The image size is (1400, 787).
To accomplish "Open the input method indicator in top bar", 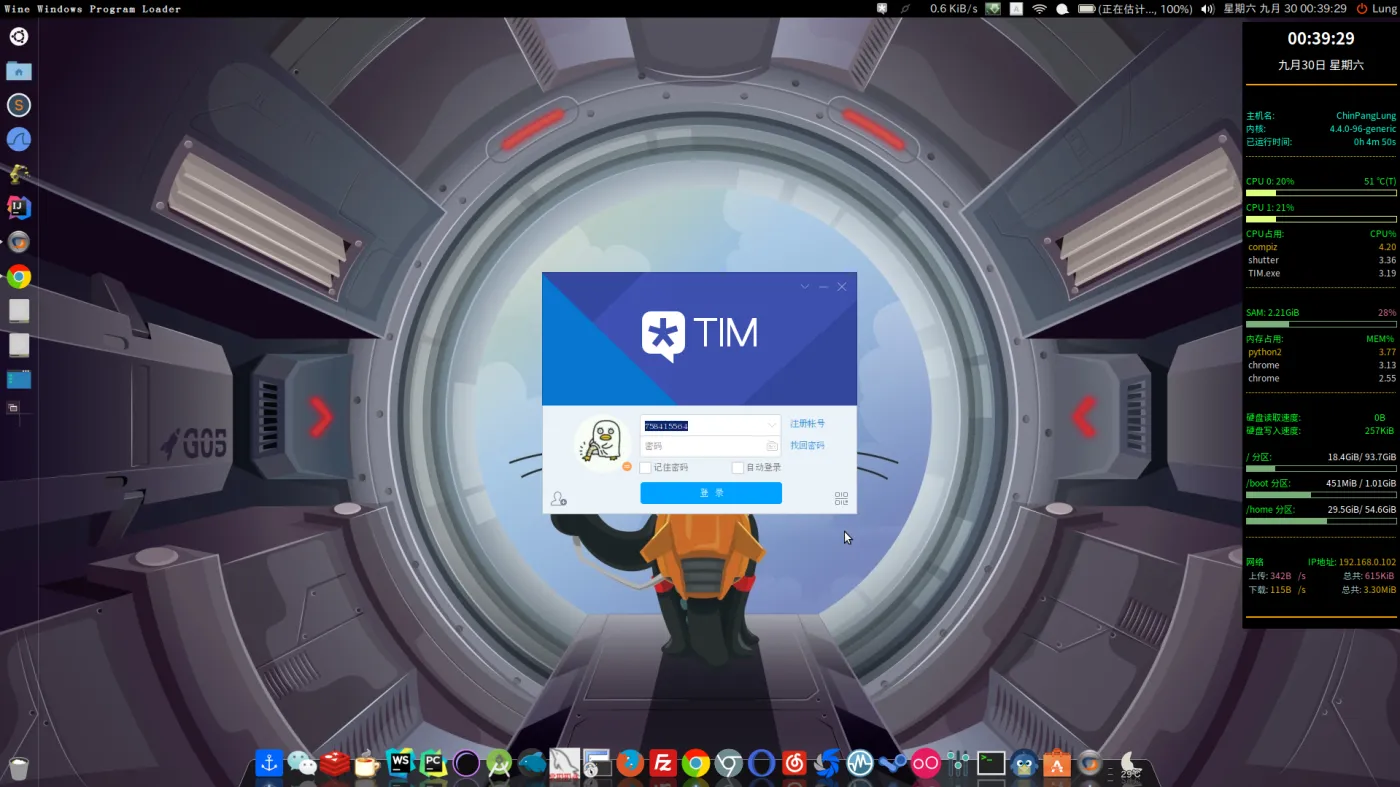I will point(1016,9).
